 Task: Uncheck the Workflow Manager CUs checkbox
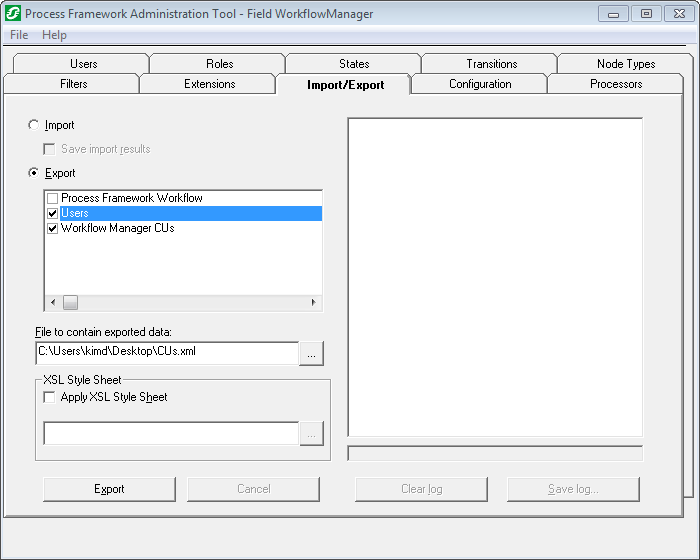(x=53, y=228)
